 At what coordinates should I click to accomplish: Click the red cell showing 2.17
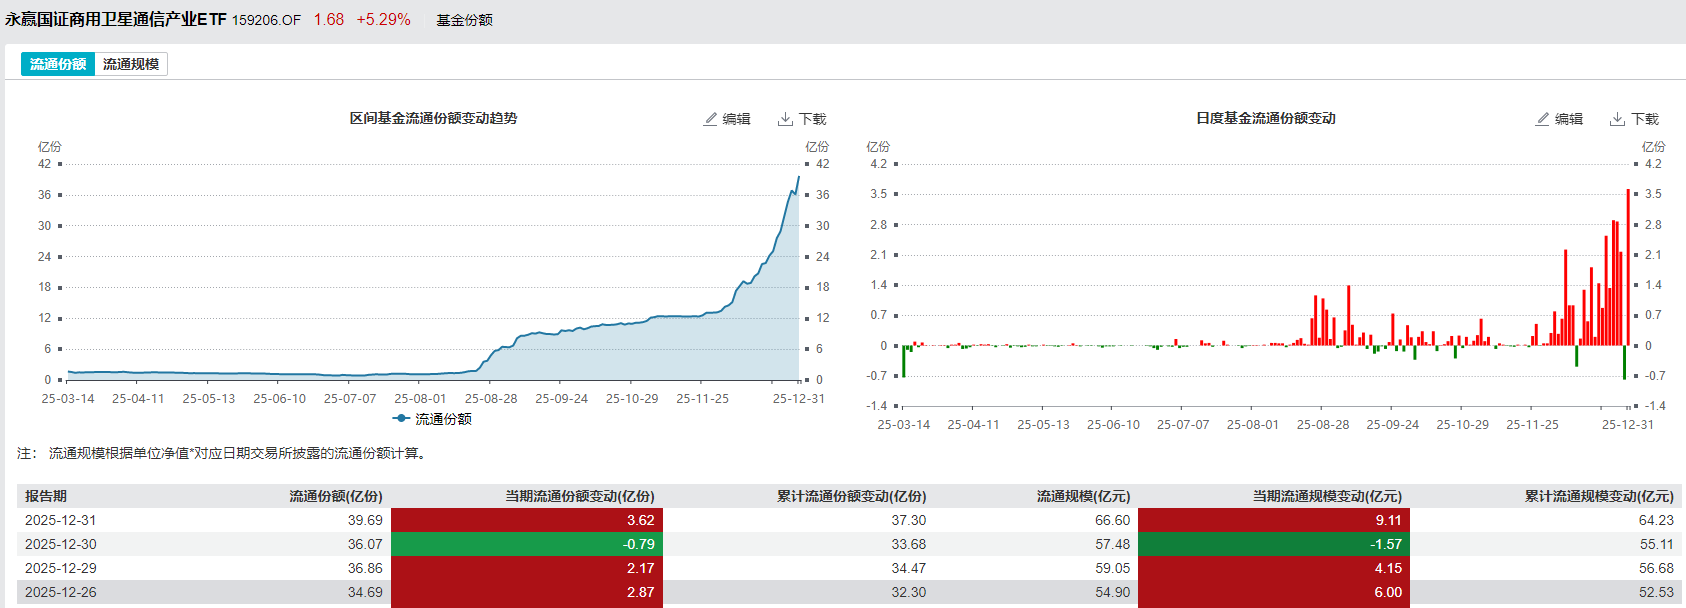click(x=527, y=568)
